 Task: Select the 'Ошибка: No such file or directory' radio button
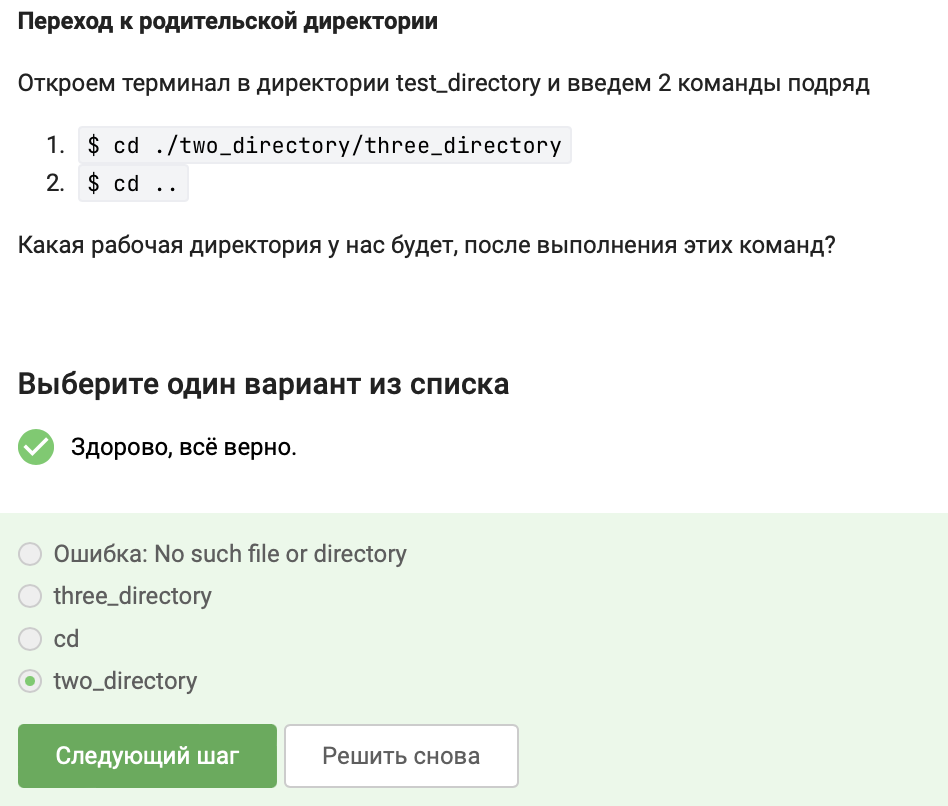click(31, 554)
